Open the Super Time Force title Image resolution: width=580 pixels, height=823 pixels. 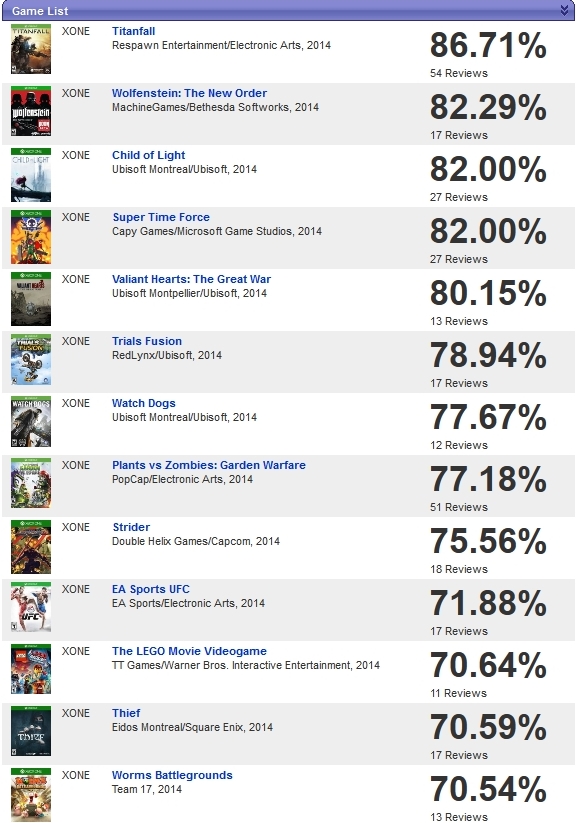click(161, 217)
